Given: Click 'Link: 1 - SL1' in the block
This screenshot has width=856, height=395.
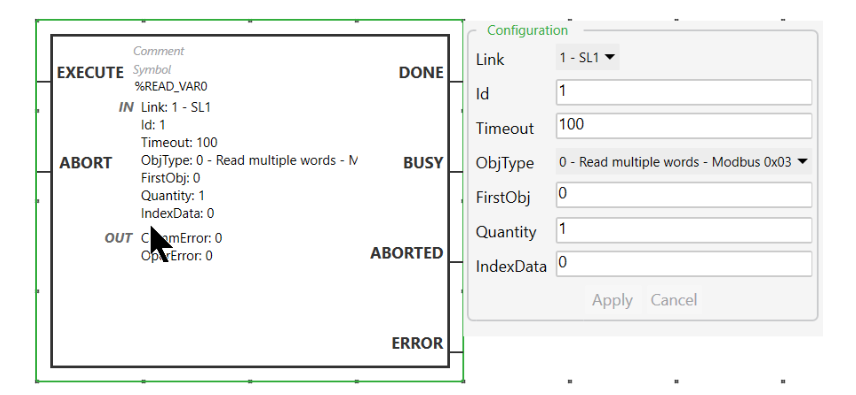Looking at the screenshot, I should 176,107.
